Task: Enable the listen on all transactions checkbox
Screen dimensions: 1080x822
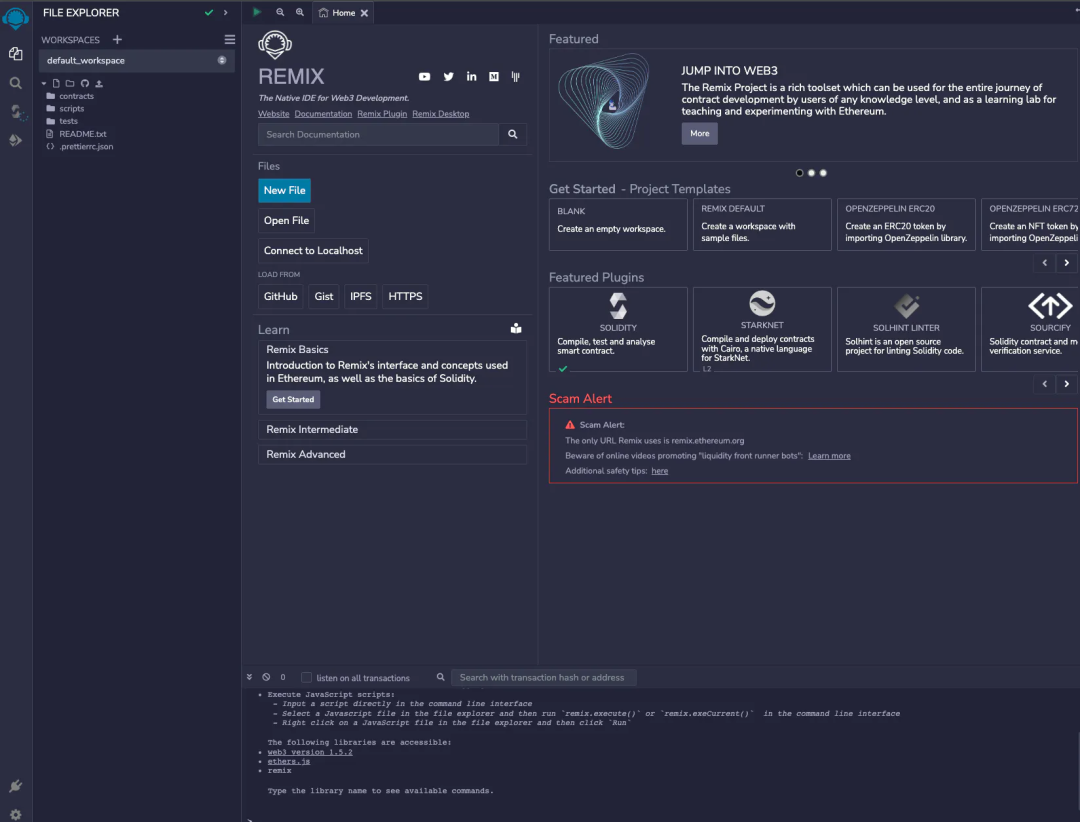Action: point(305,677)
